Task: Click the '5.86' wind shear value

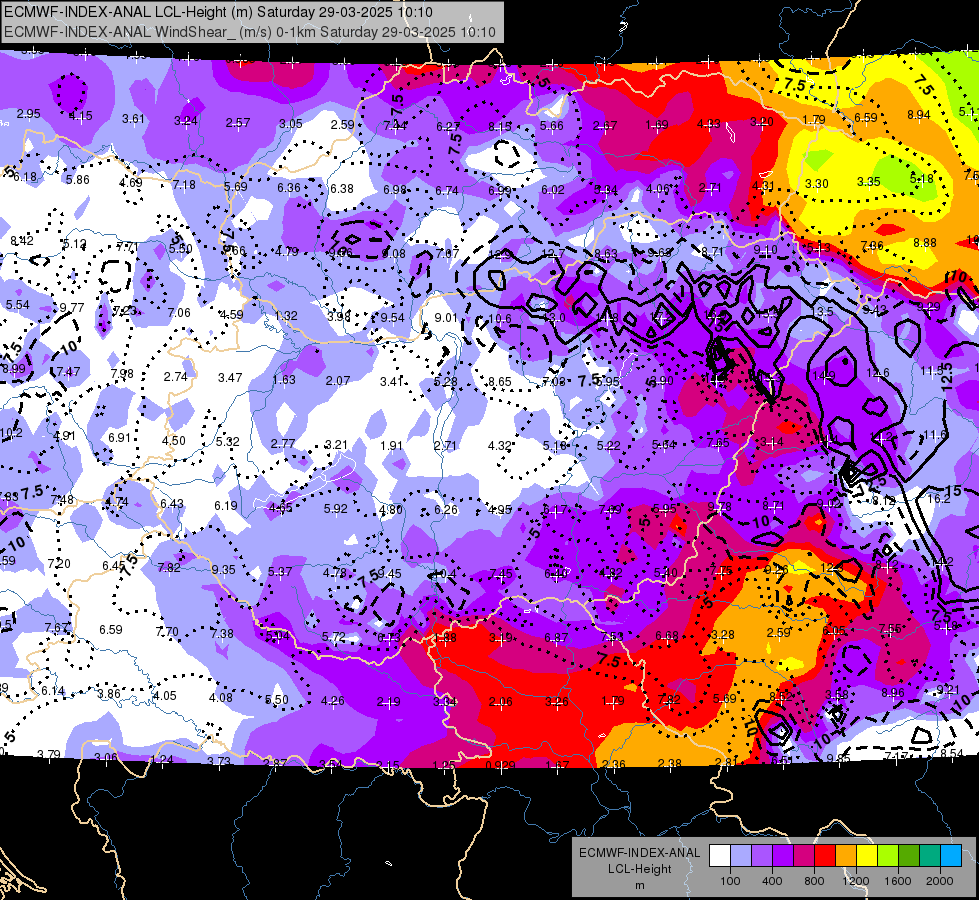Action: (77, 180)
